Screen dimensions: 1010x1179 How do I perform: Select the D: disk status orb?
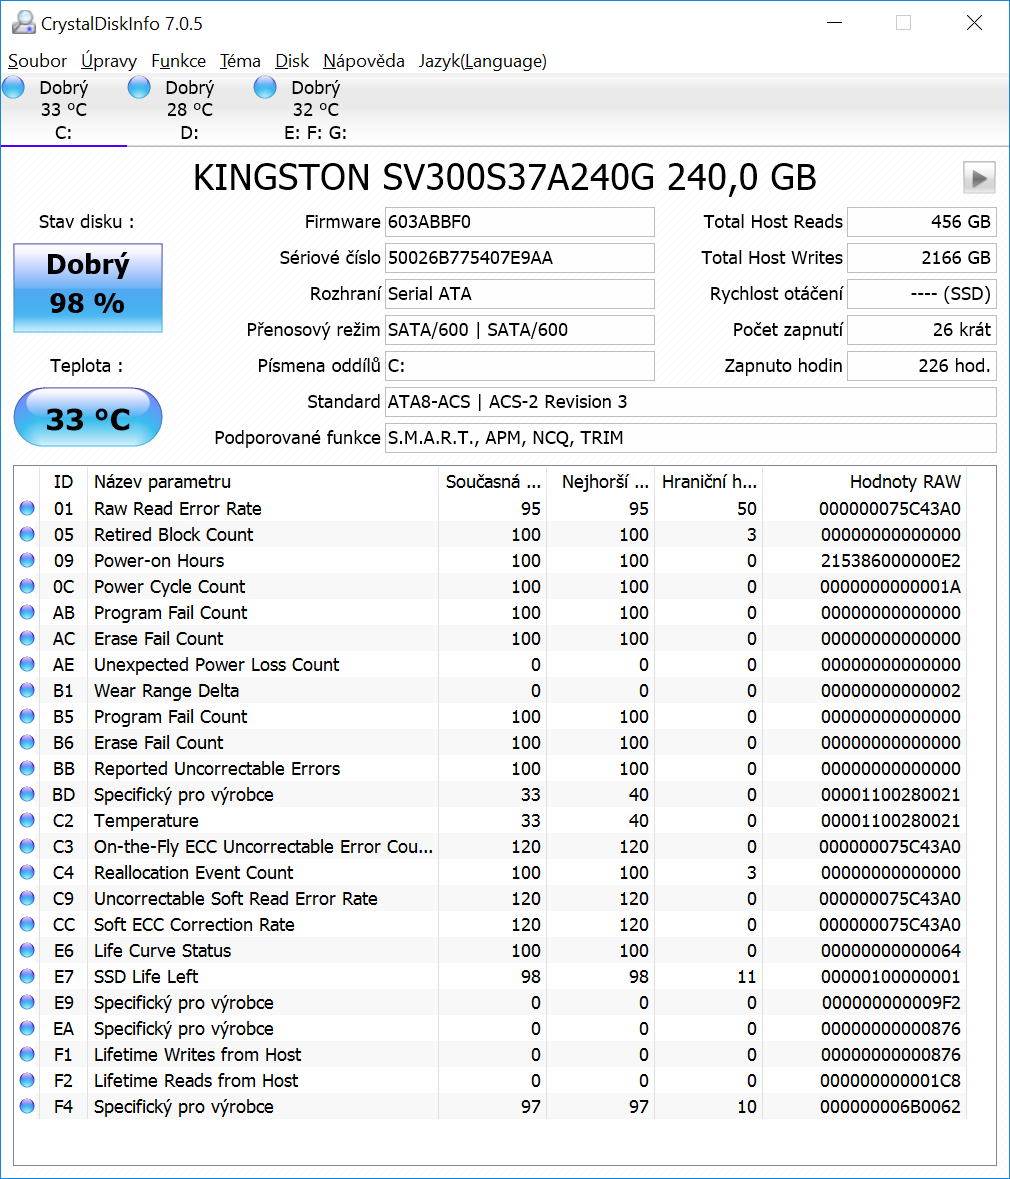(x=139, y=88)
